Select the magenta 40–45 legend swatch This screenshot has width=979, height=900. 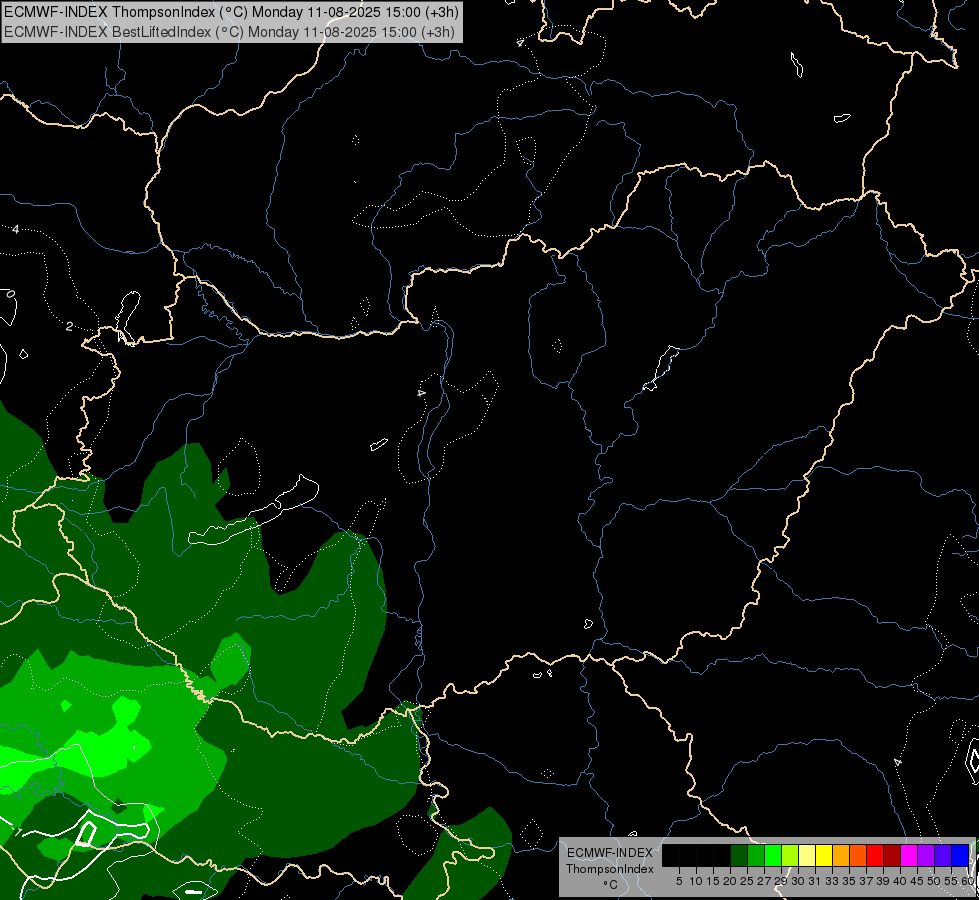coord(909,855)
